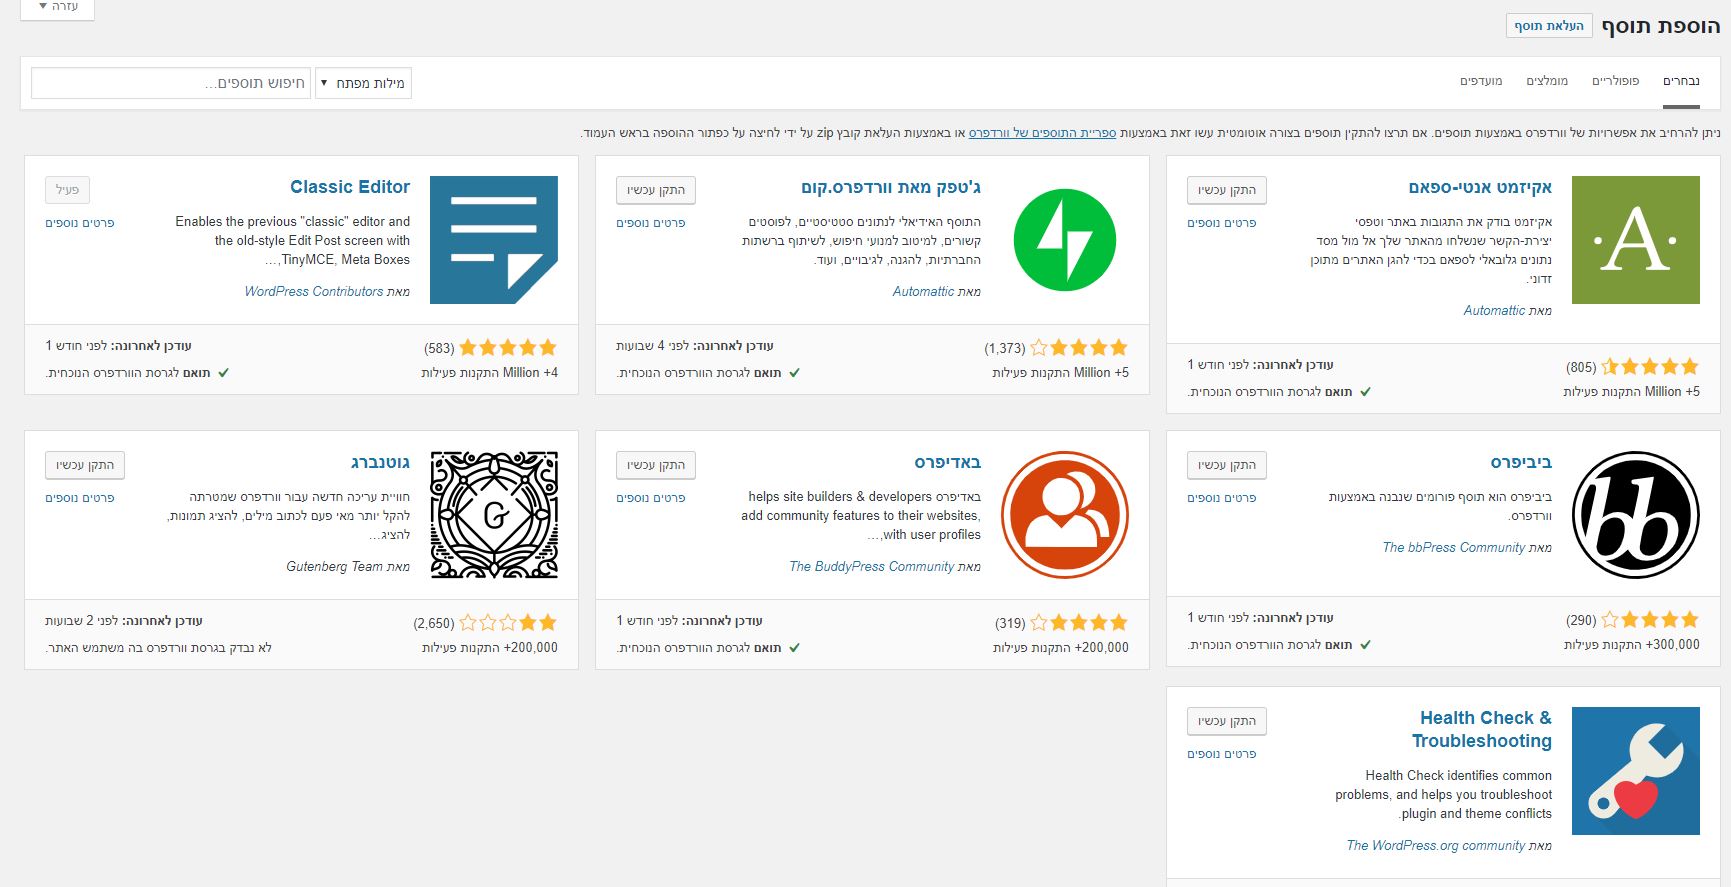
Task: Click the WordPress Contributors author link
Action: pos(314,292)
